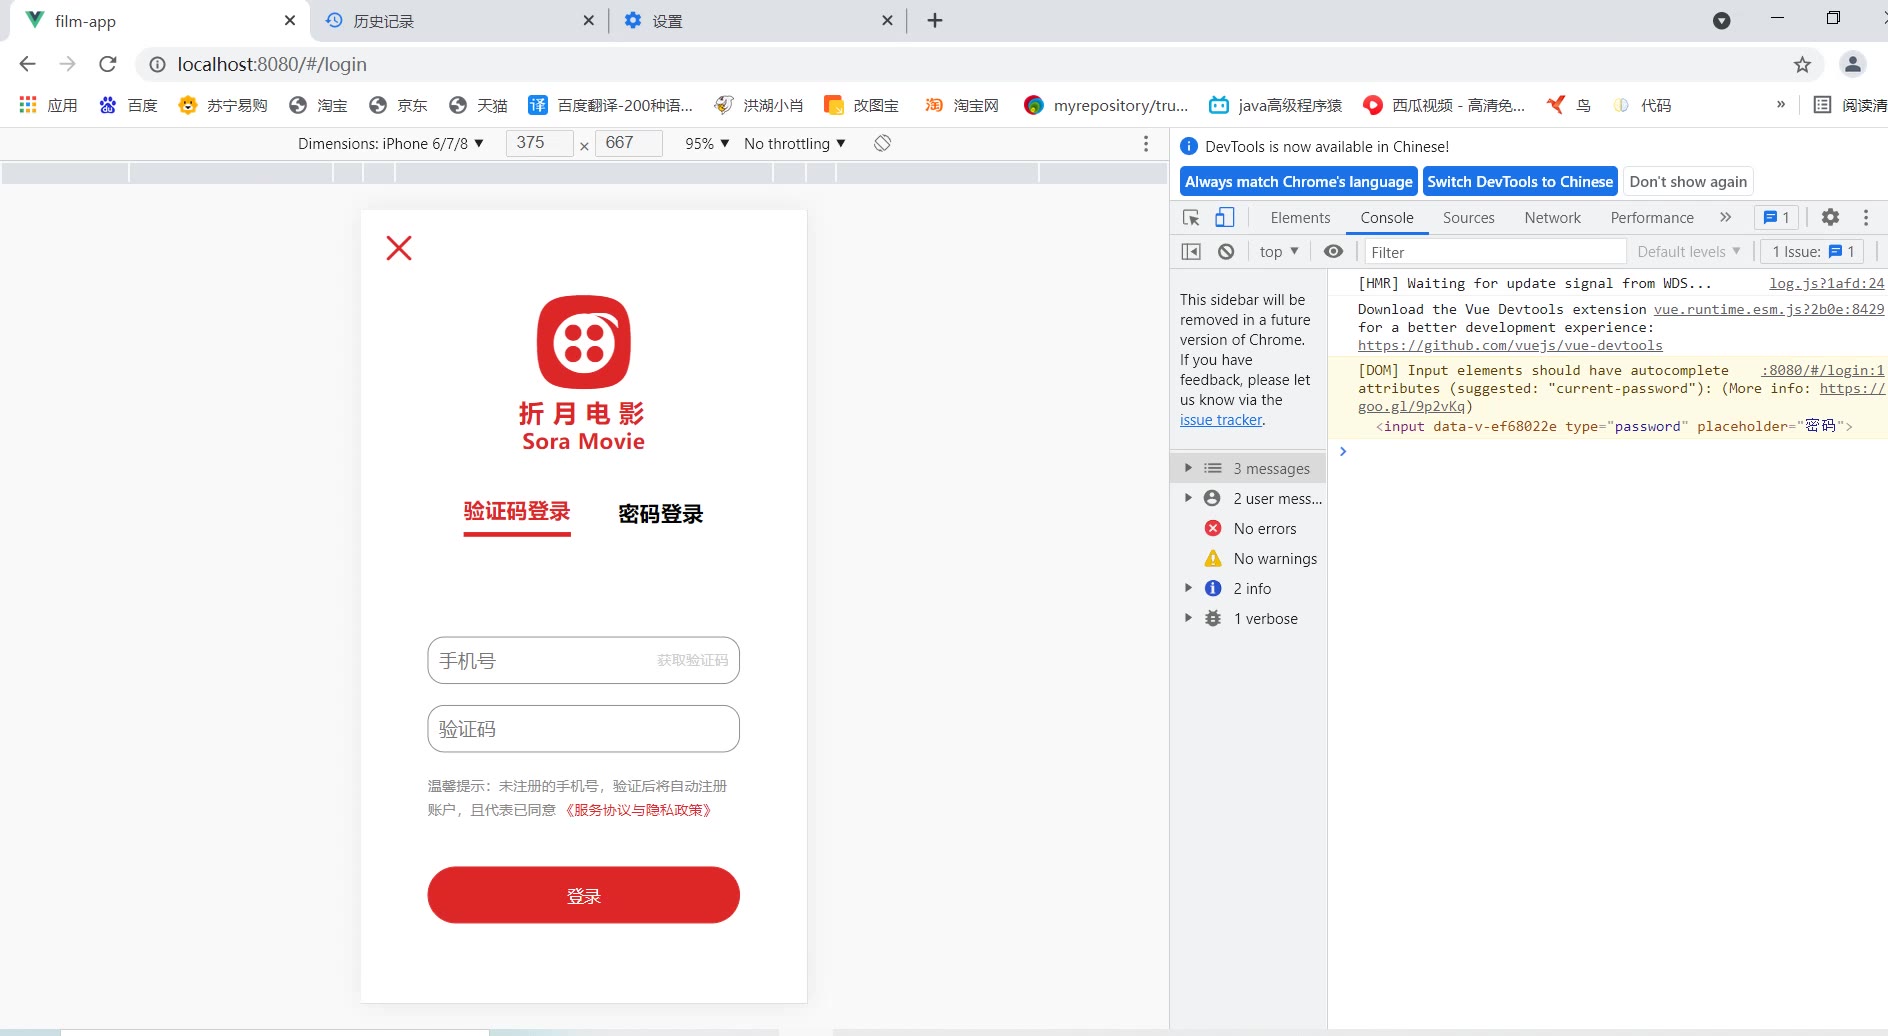Open a new browser tab
Viewport: 1888px width, 1036px height.
pyautogui.click(x=935, y=20)
